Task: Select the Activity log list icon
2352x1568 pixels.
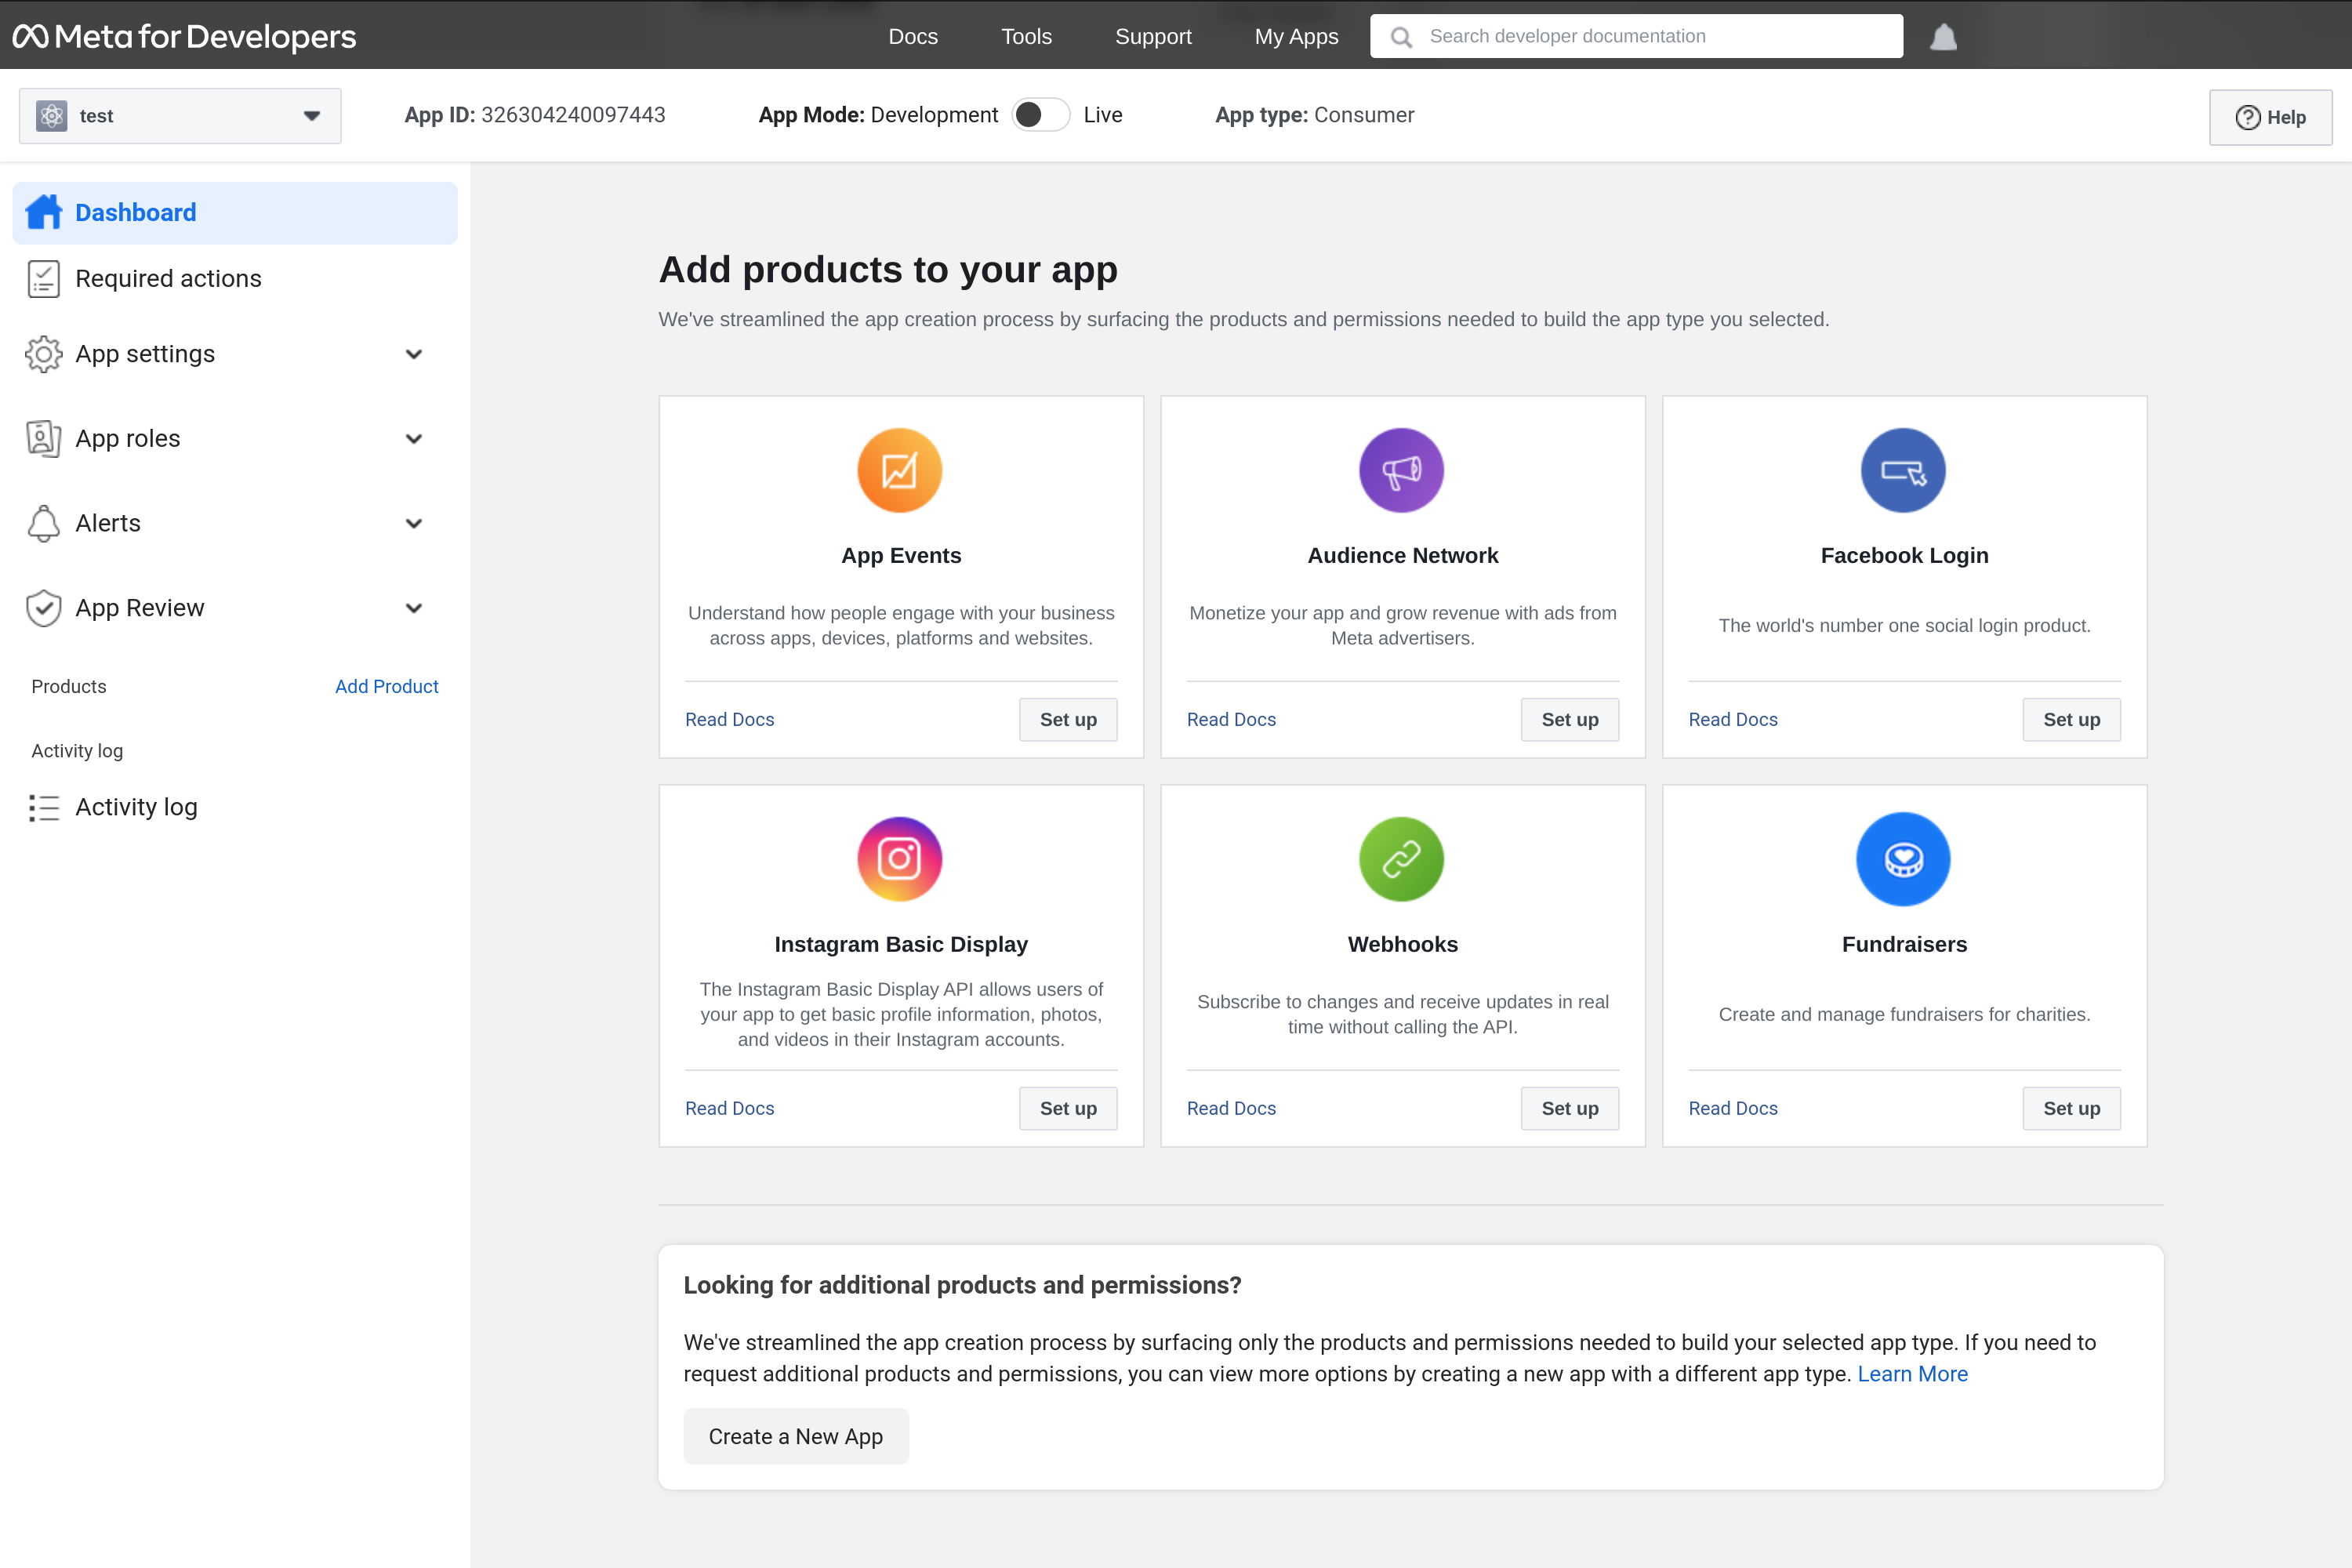Action: pyautogui.click(x=44, y=807)
